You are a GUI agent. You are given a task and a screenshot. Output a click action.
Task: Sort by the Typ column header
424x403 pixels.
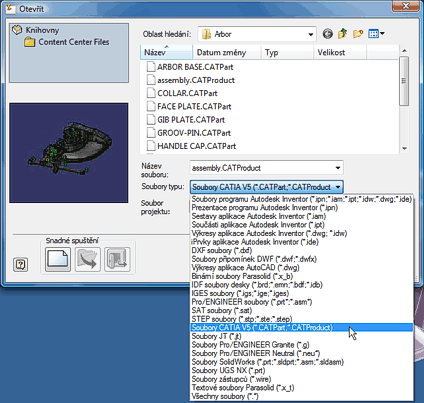coord(287,52)
